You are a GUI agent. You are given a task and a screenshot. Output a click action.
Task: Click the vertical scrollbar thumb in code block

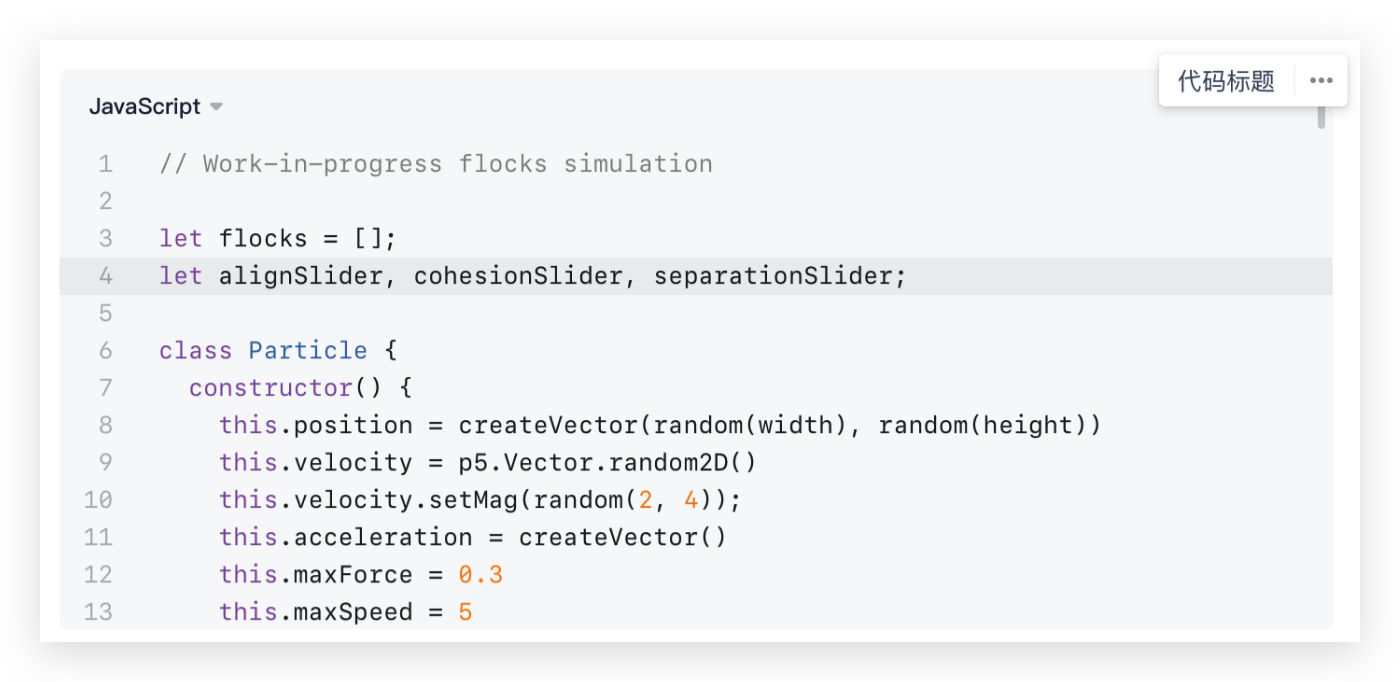tap(1321, 116)
